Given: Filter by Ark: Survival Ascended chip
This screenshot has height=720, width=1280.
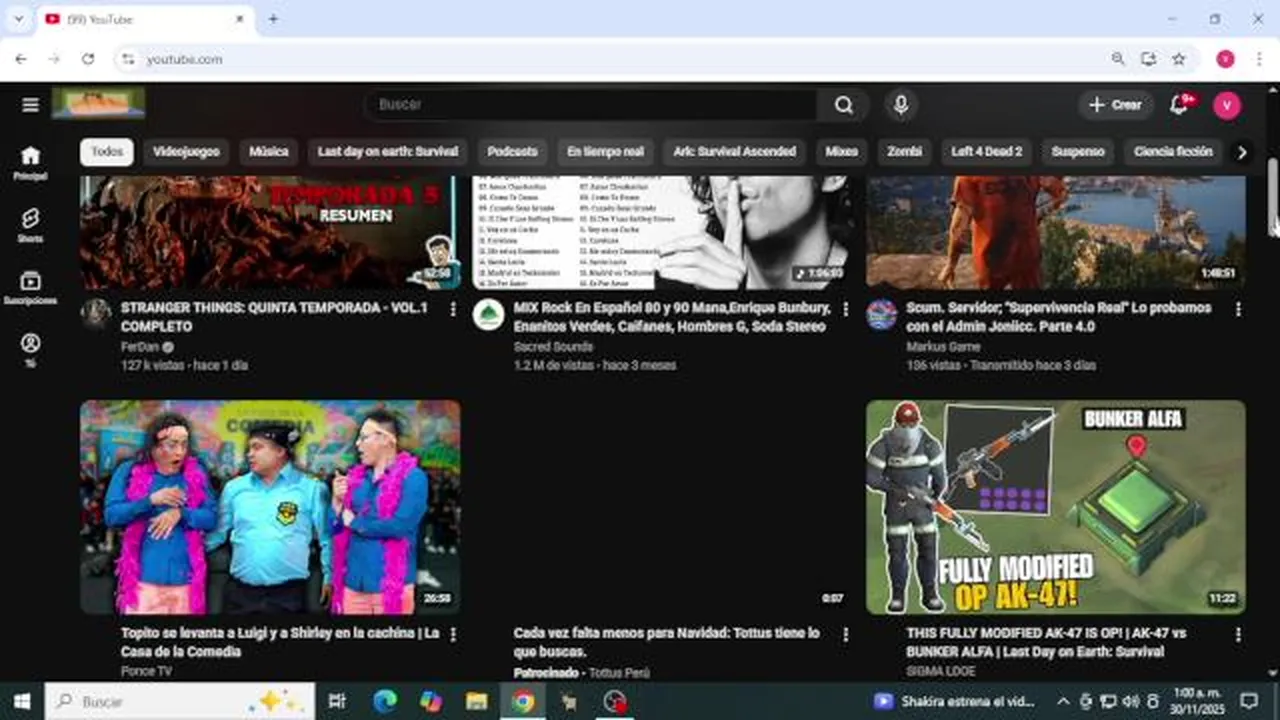Looking at the screenshot, I should click(x=735, y=152).
